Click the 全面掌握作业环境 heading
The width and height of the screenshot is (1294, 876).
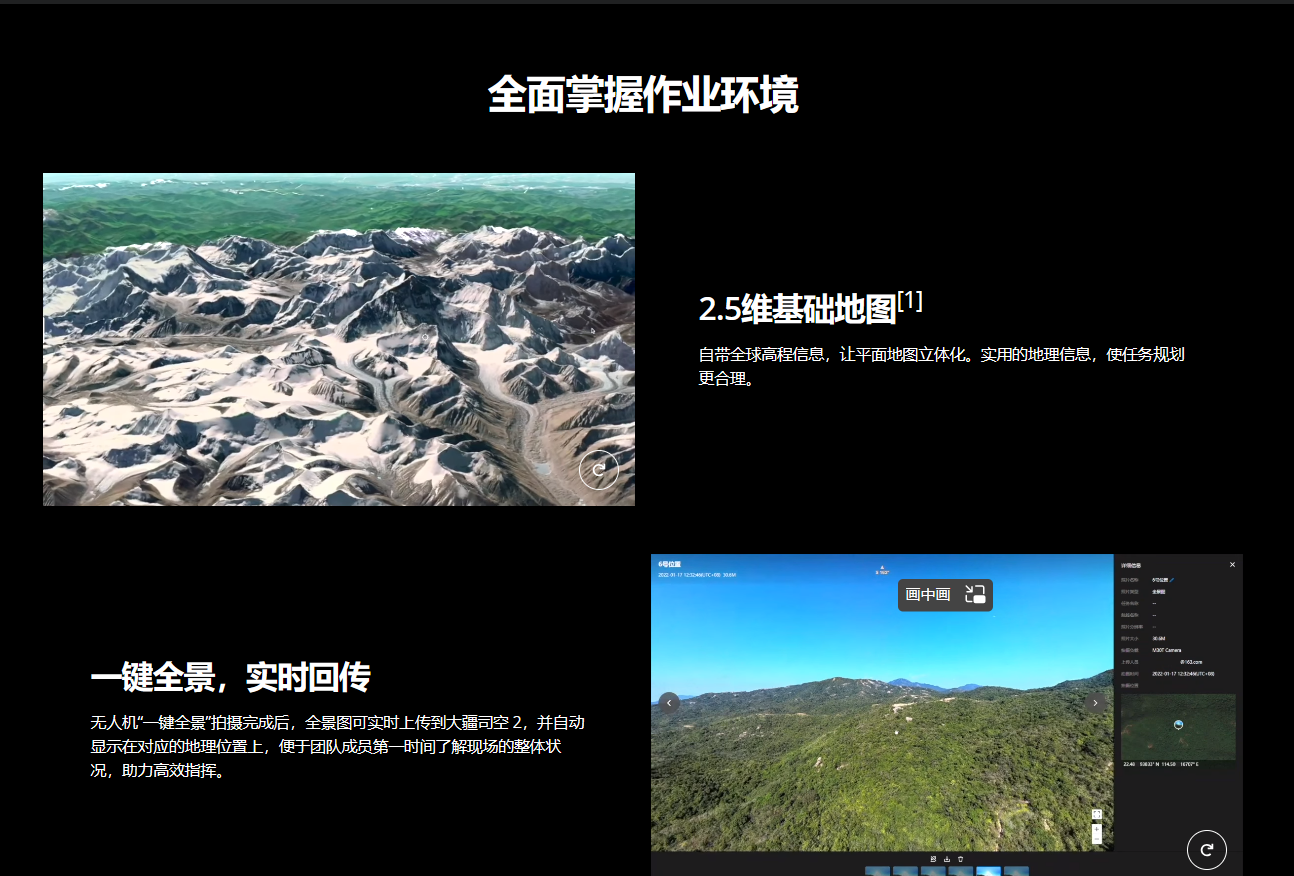[x=643, y=96]
